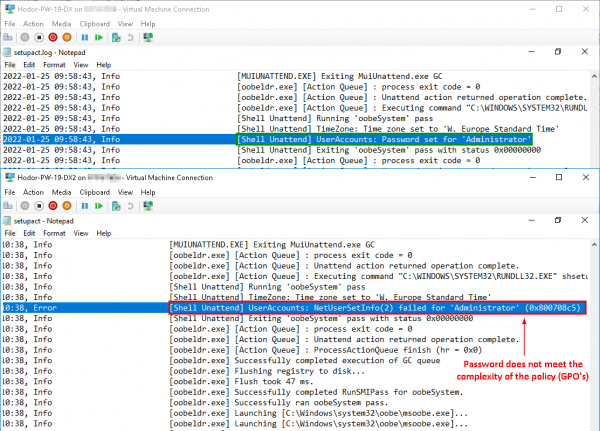The width and height of the screenshot is (600, 431).
Task: Shut down Hodor-PW-19-DX with the red icon
Action: 53,38
